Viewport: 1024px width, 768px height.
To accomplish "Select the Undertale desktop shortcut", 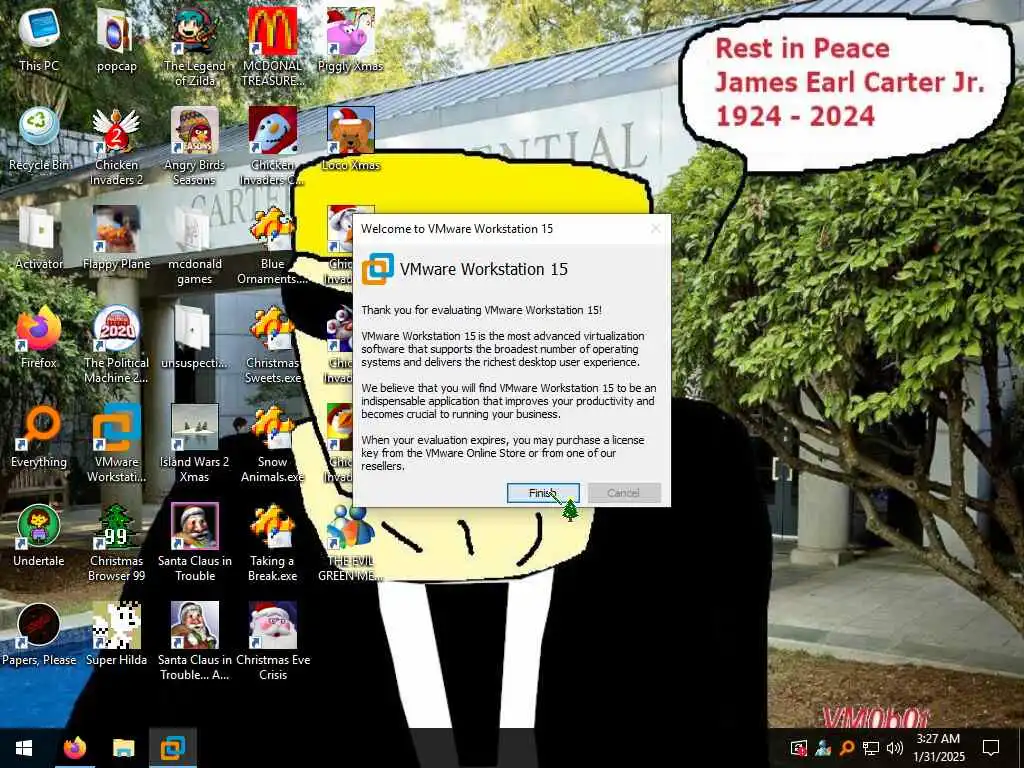I will coord(39,536).
